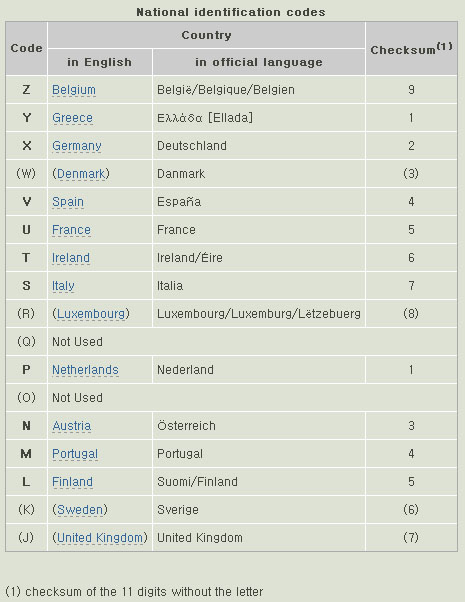Visit the United Kingdom link

pos(100,538)
